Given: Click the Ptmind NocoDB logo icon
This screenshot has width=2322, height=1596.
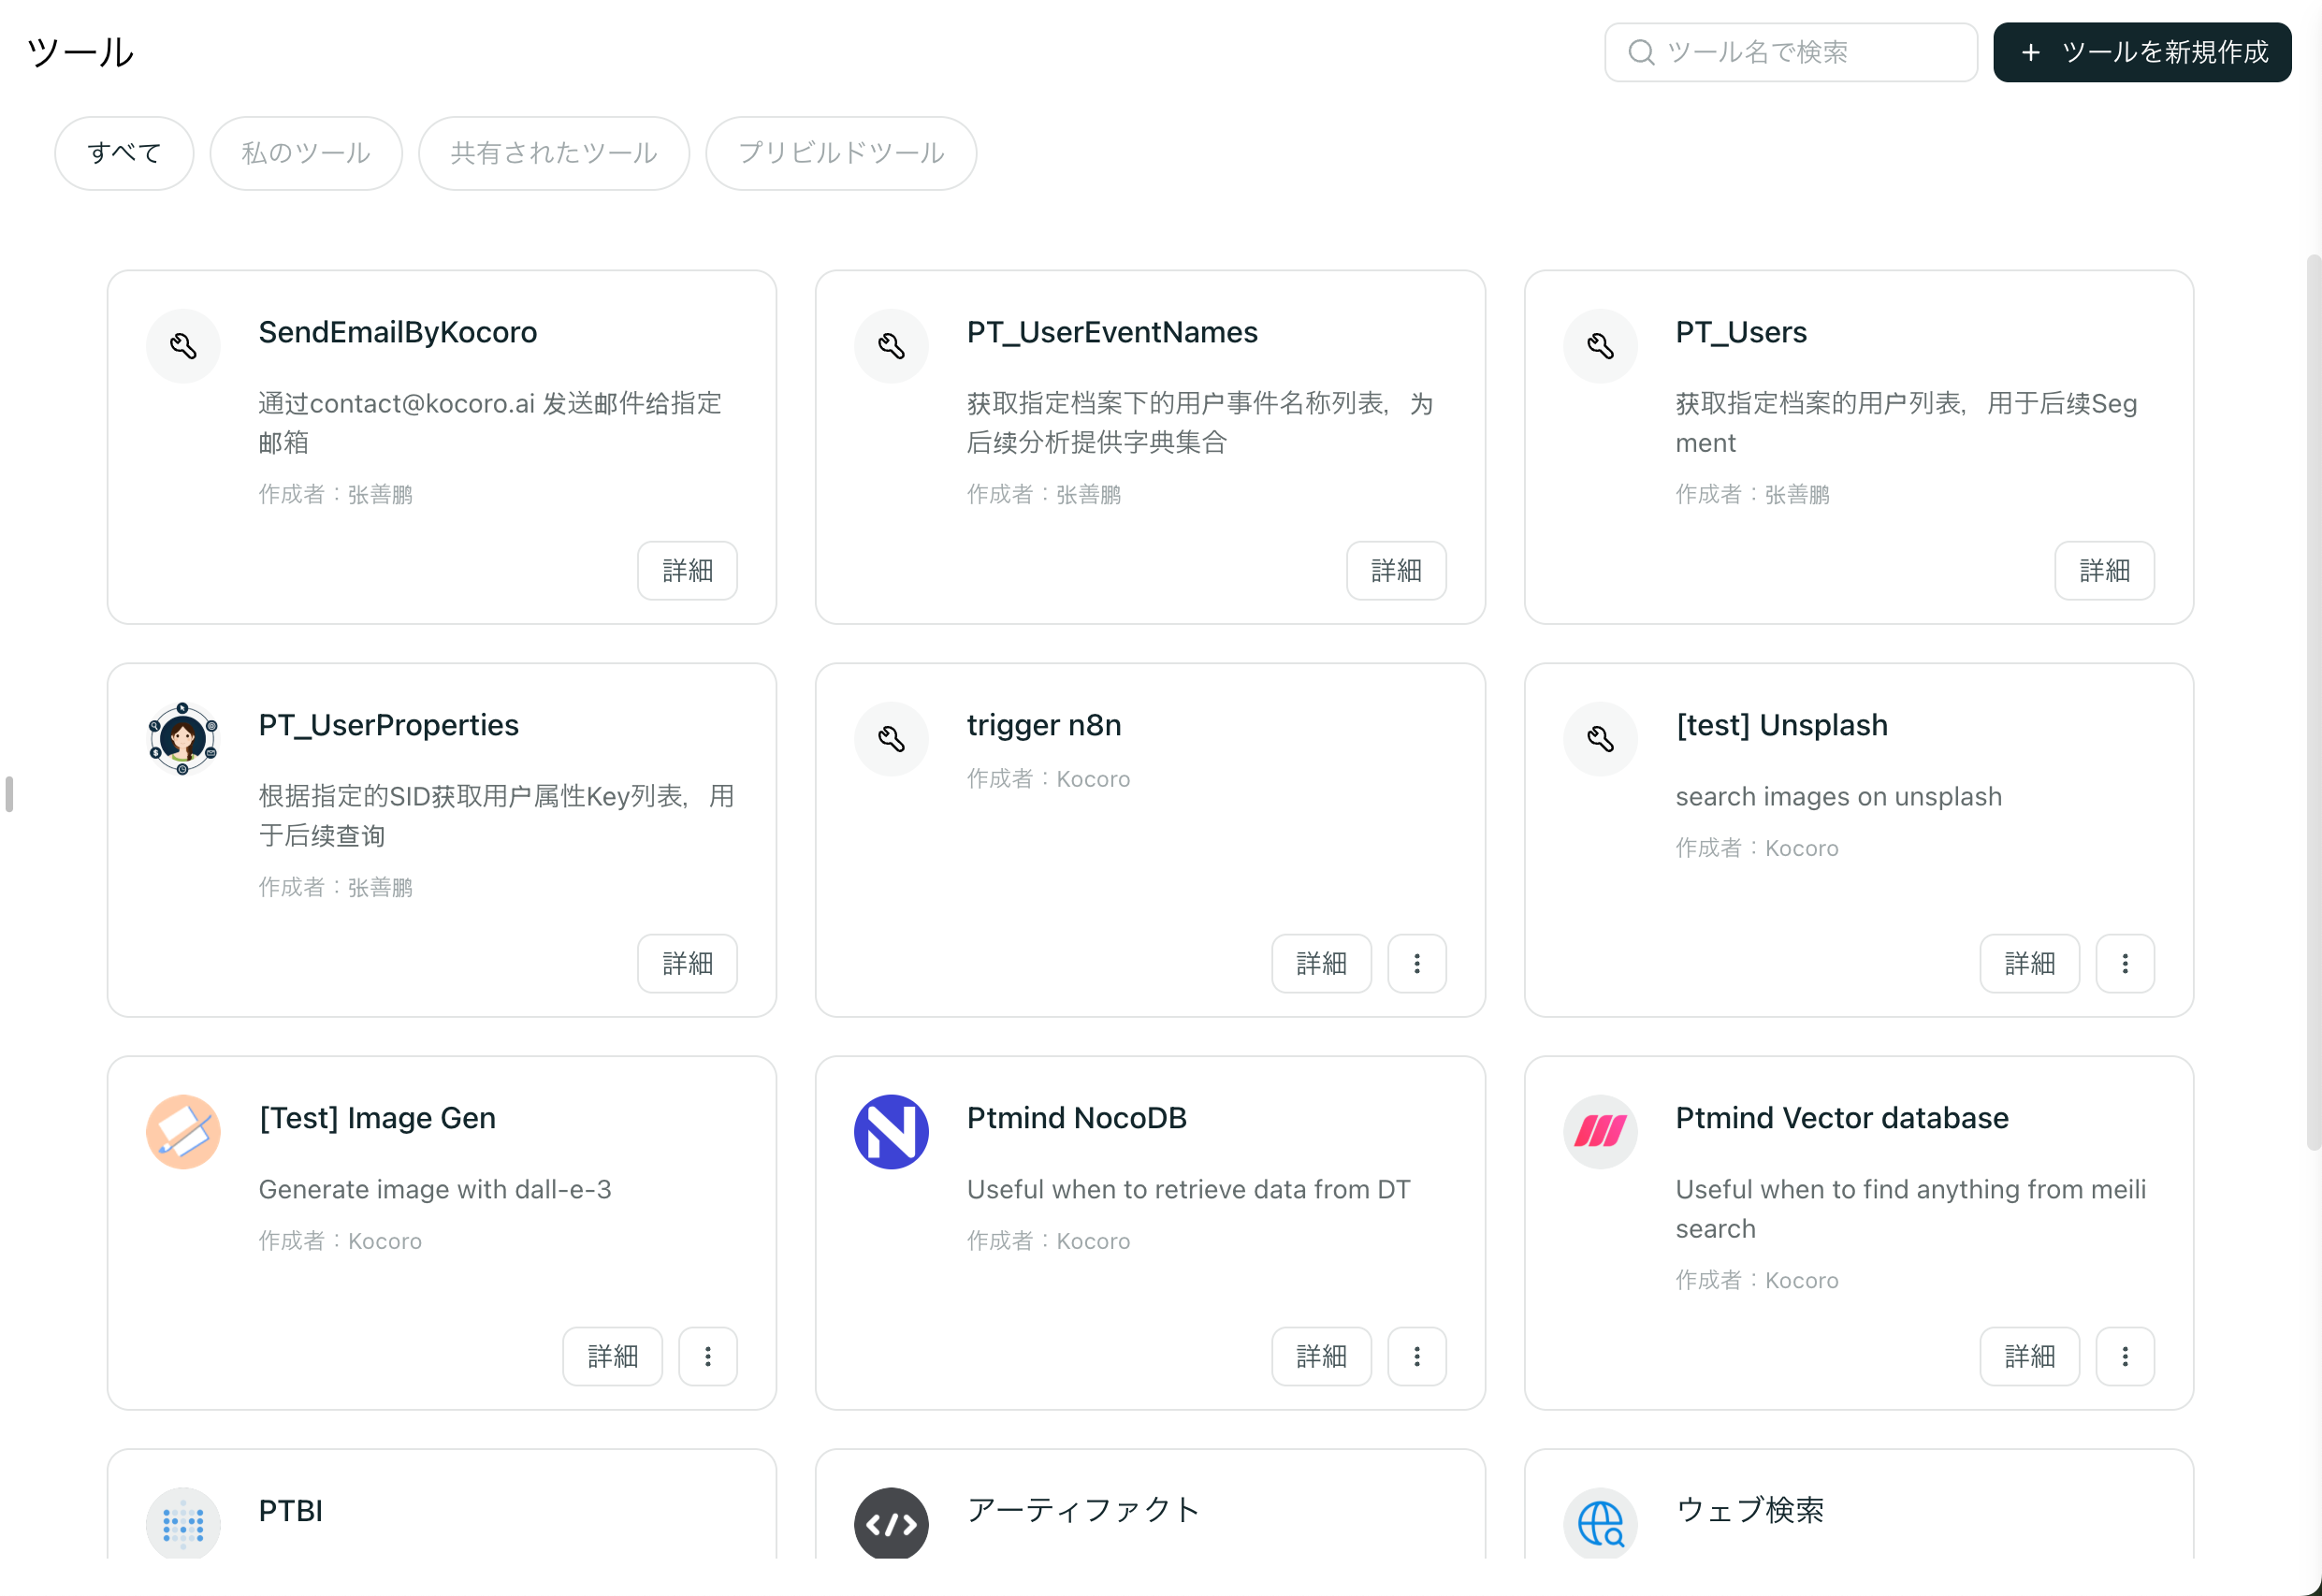Looking at the screenshot, I should tap(891, 1132).
